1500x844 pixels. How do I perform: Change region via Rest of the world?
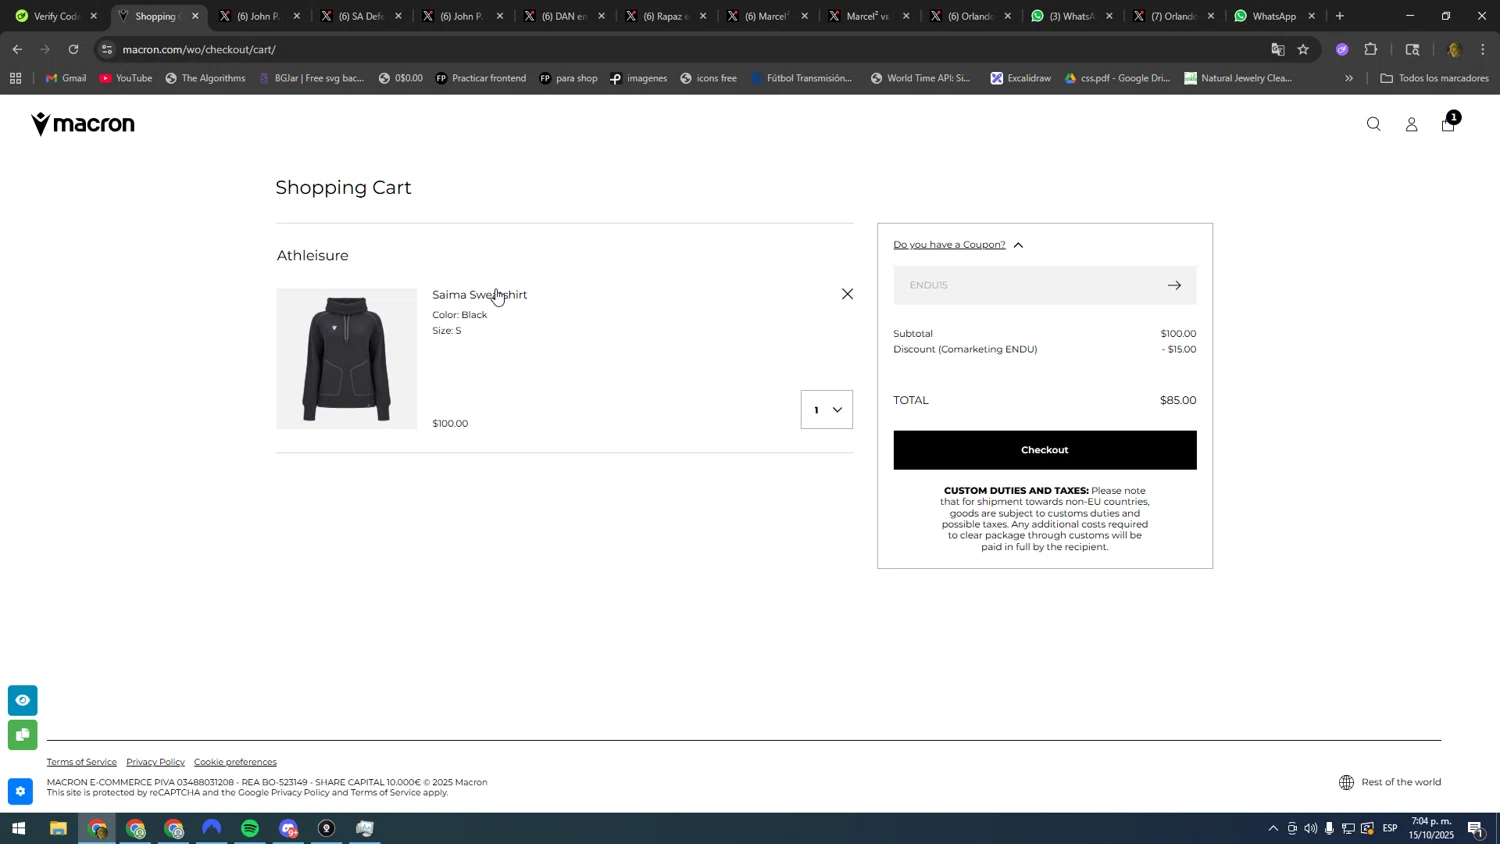(1390, 782)
